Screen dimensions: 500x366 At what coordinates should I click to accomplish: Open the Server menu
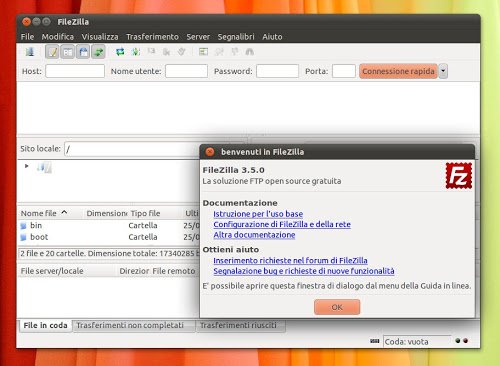(198, 37)
